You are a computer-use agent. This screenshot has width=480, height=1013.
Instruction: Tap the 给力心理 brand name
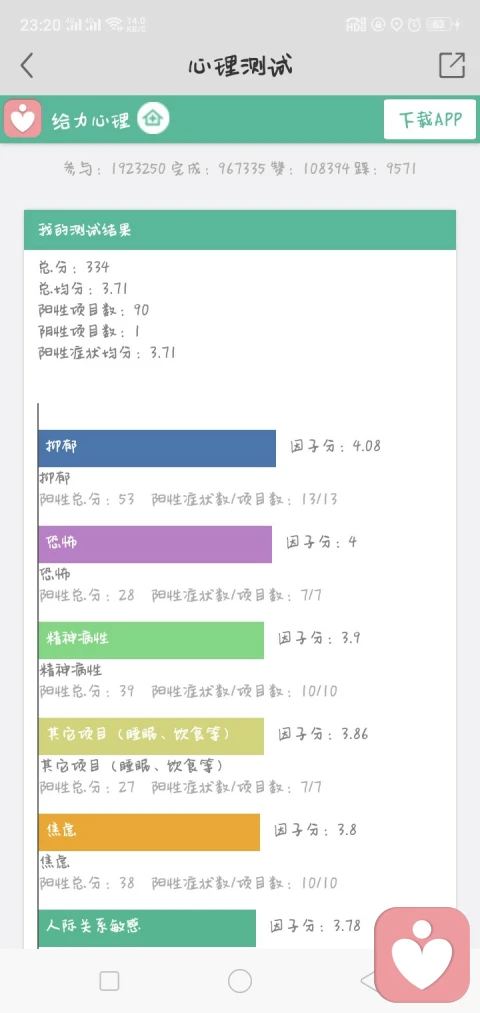tap(91, 120)
